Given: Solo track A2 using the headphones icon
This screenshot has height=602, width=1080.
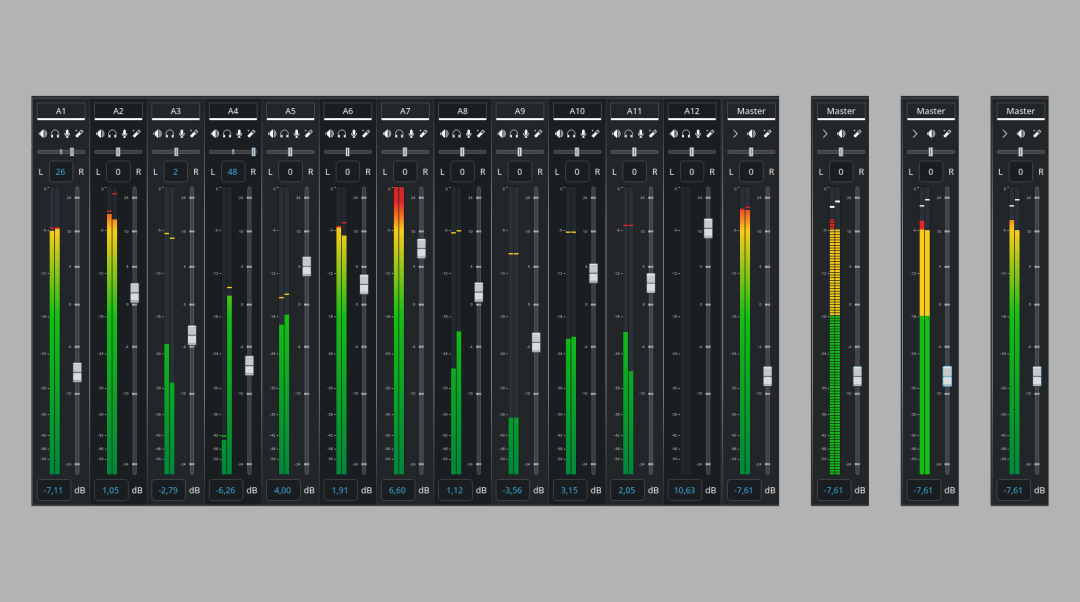Looking at the screenshot, I should (112, 133).
